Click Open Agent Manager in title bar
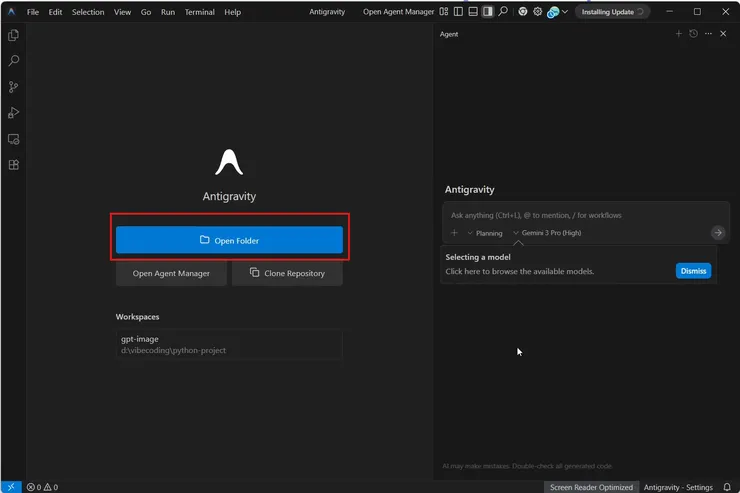 398,12
